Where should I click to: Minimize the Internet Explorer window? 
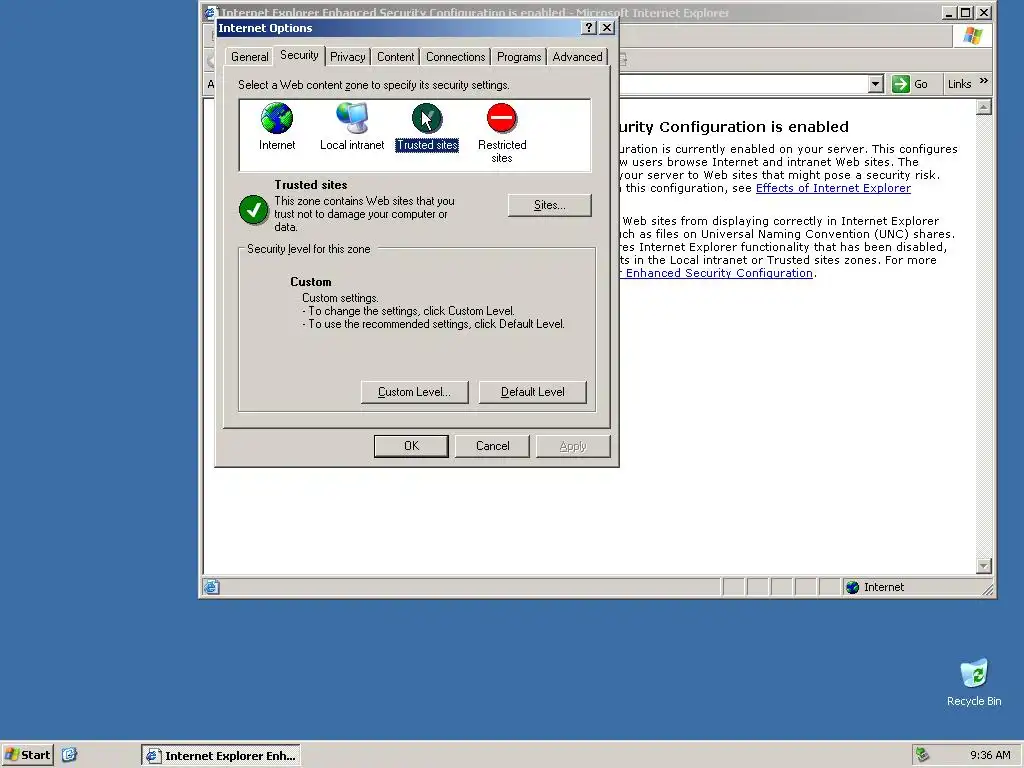pos(950,12)
